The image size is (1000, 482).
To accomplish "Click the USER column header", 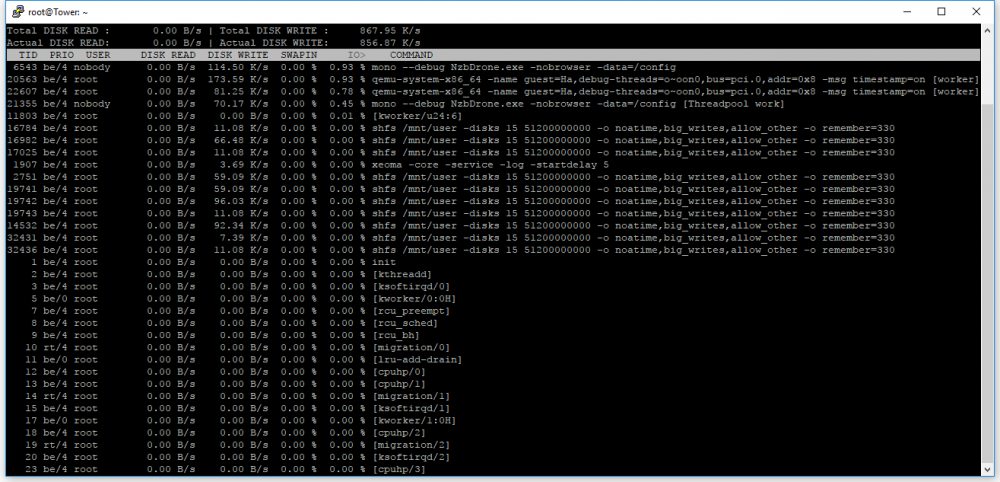I will coord(98,55).
